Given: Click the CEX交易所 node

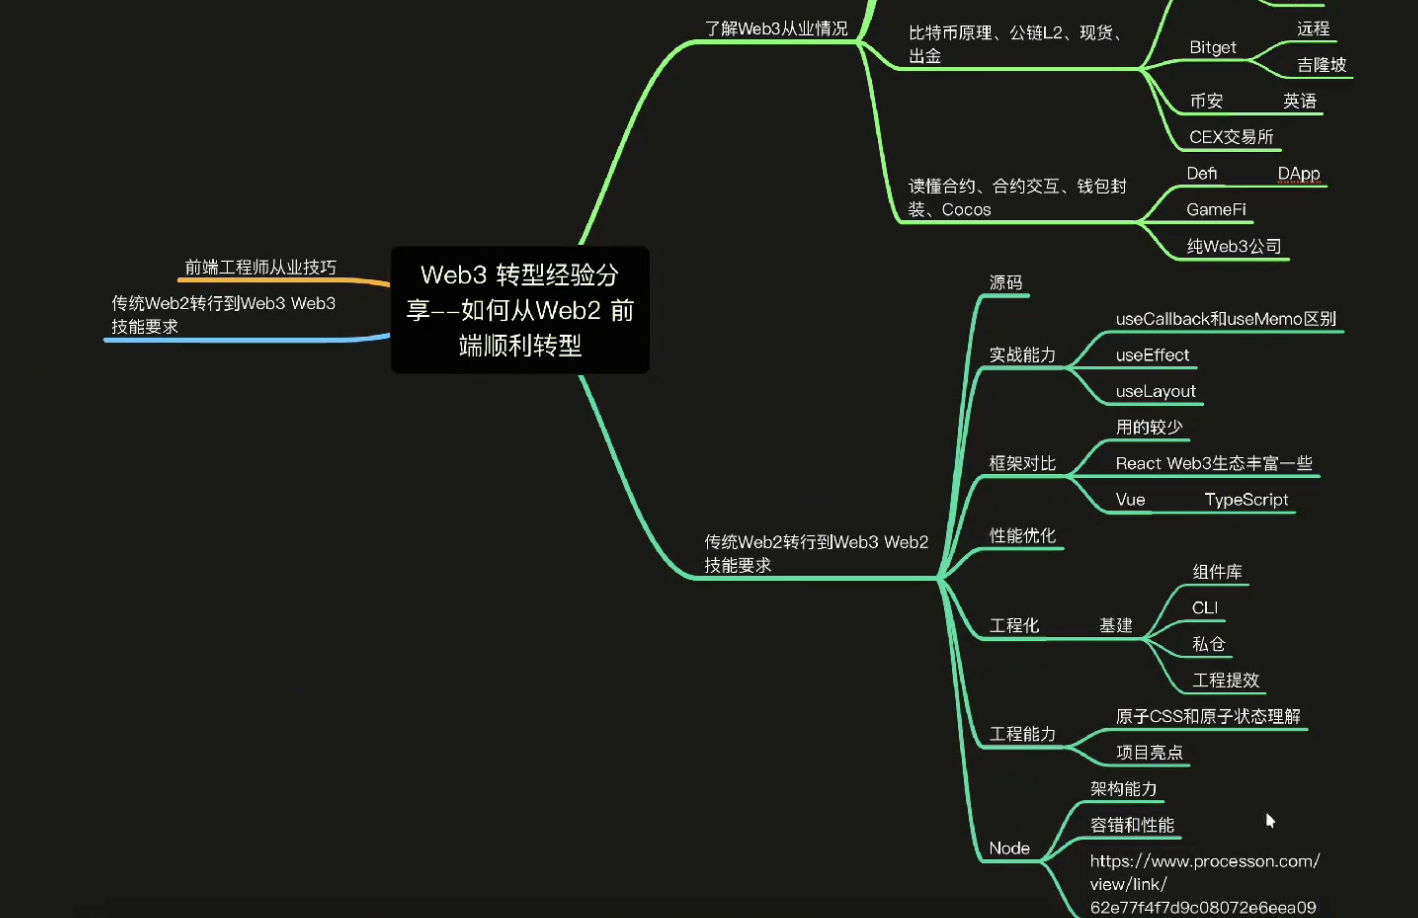Looking at the screenshot, I should (1231, 137).
